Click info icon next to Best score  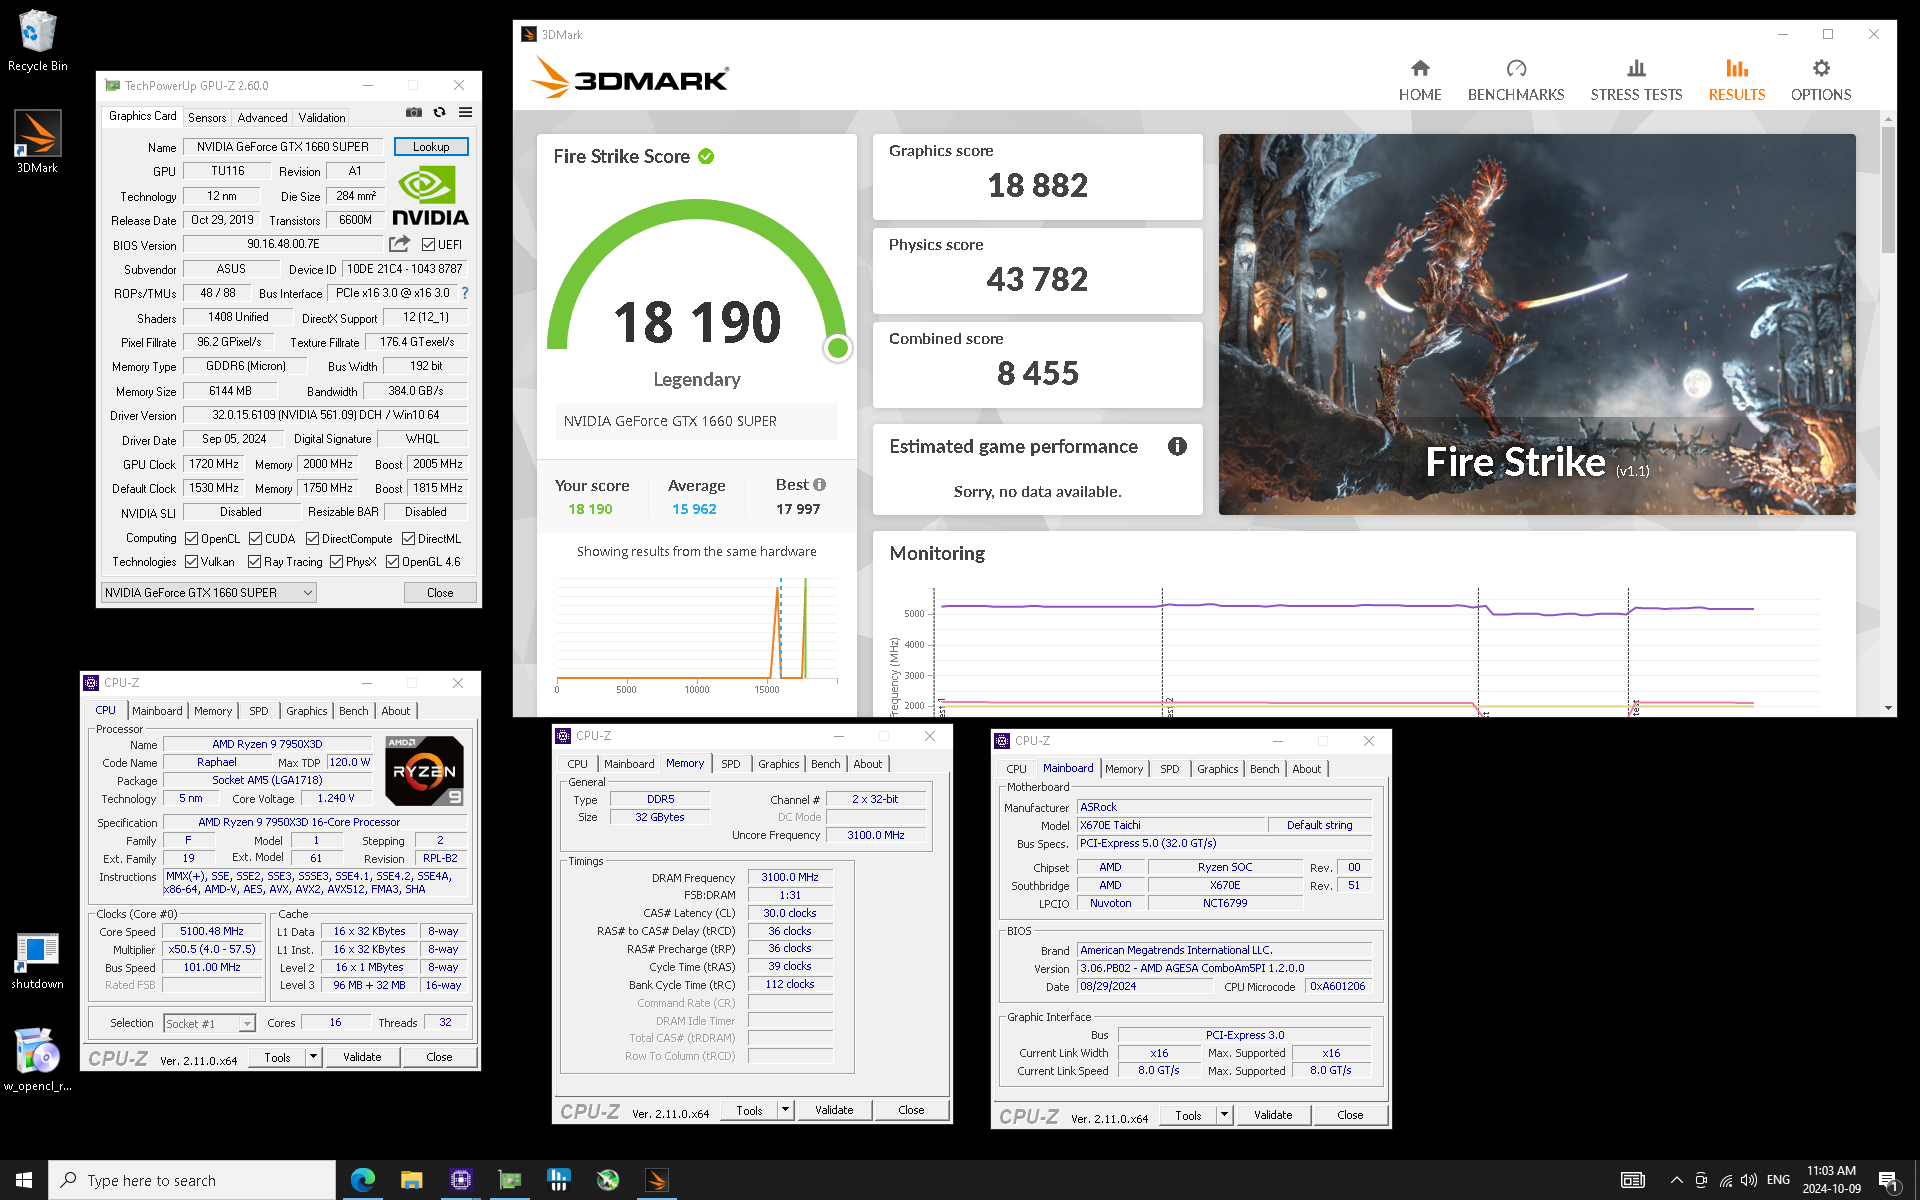(819, 485)
